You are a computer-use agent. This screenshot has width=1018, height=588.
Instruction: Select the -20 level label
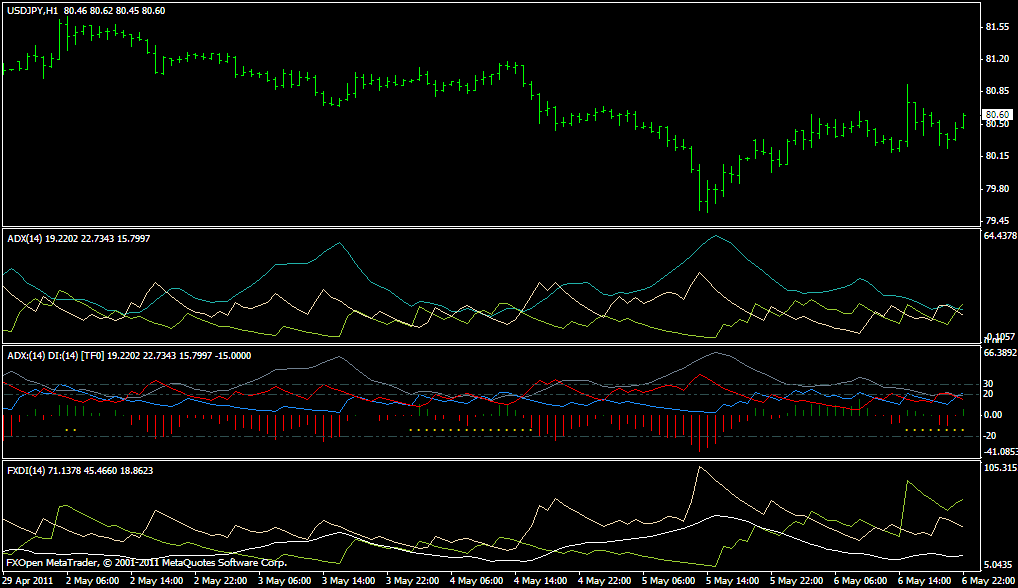[990, 436]
